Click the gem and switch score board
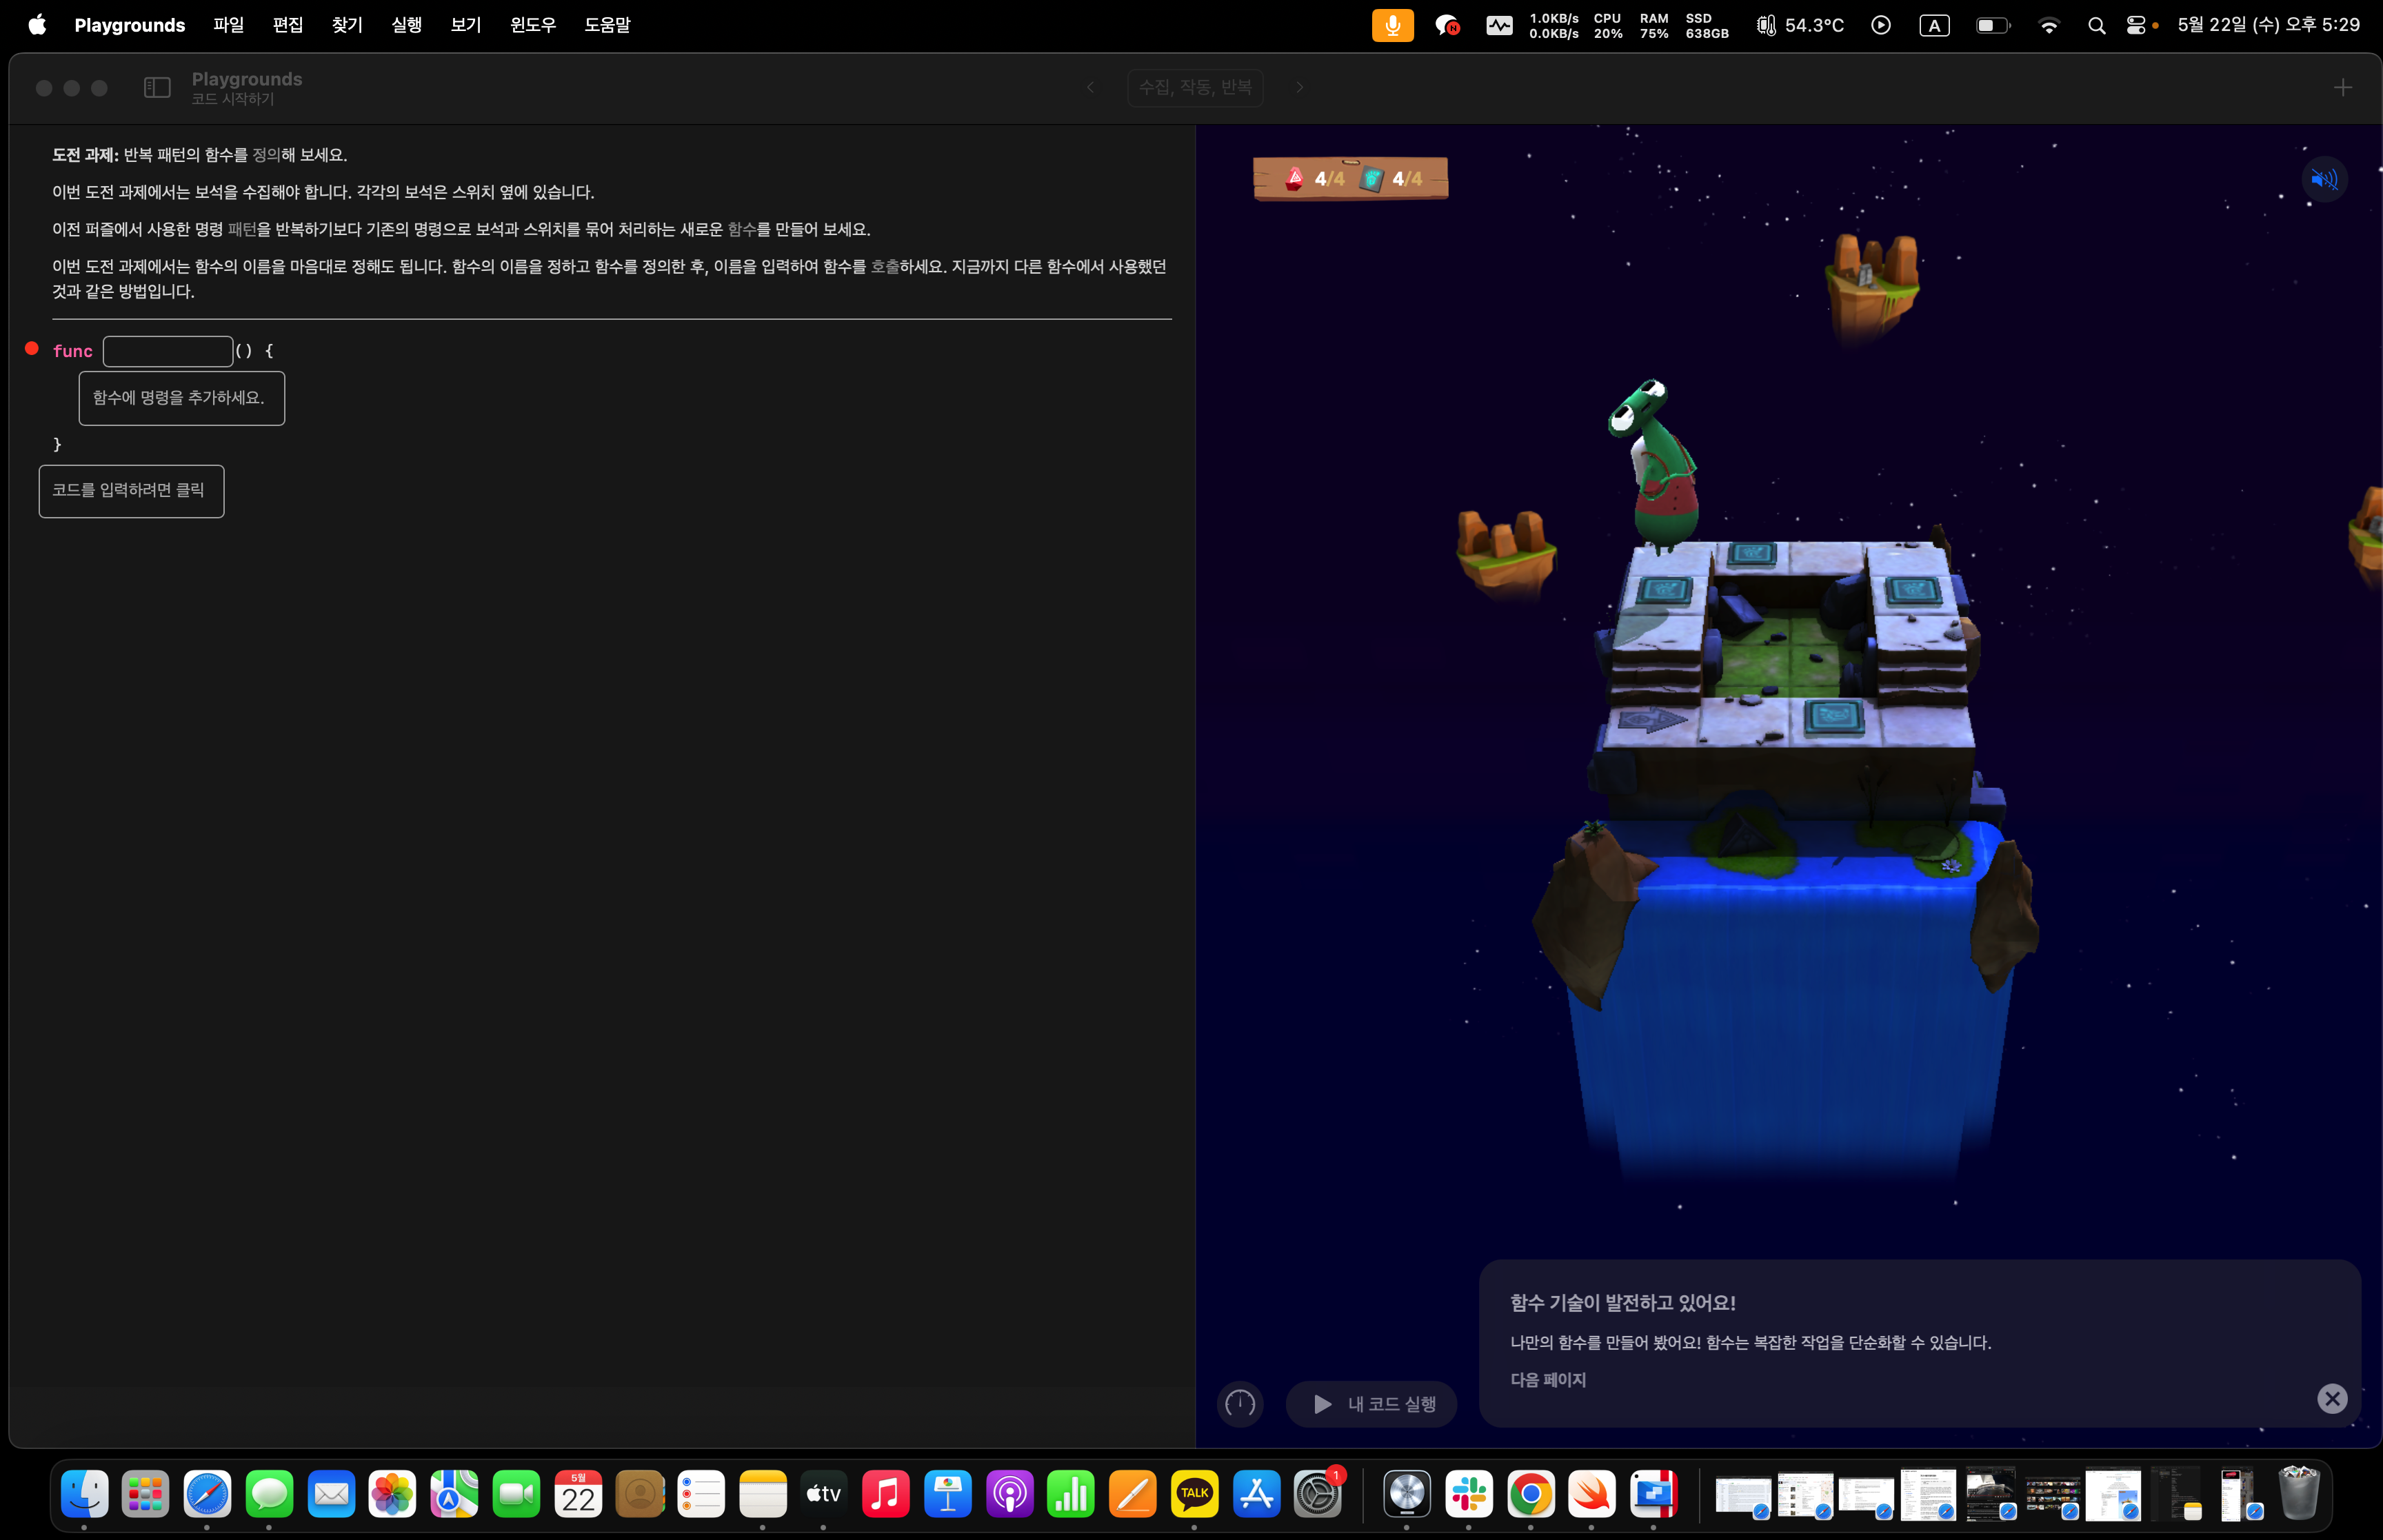This screenshot has width=2383, height=1540. pos(1350,179)
